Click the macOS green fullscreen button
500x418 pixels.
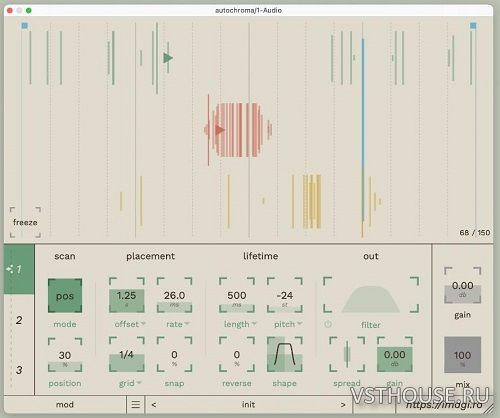click(29, 10)
